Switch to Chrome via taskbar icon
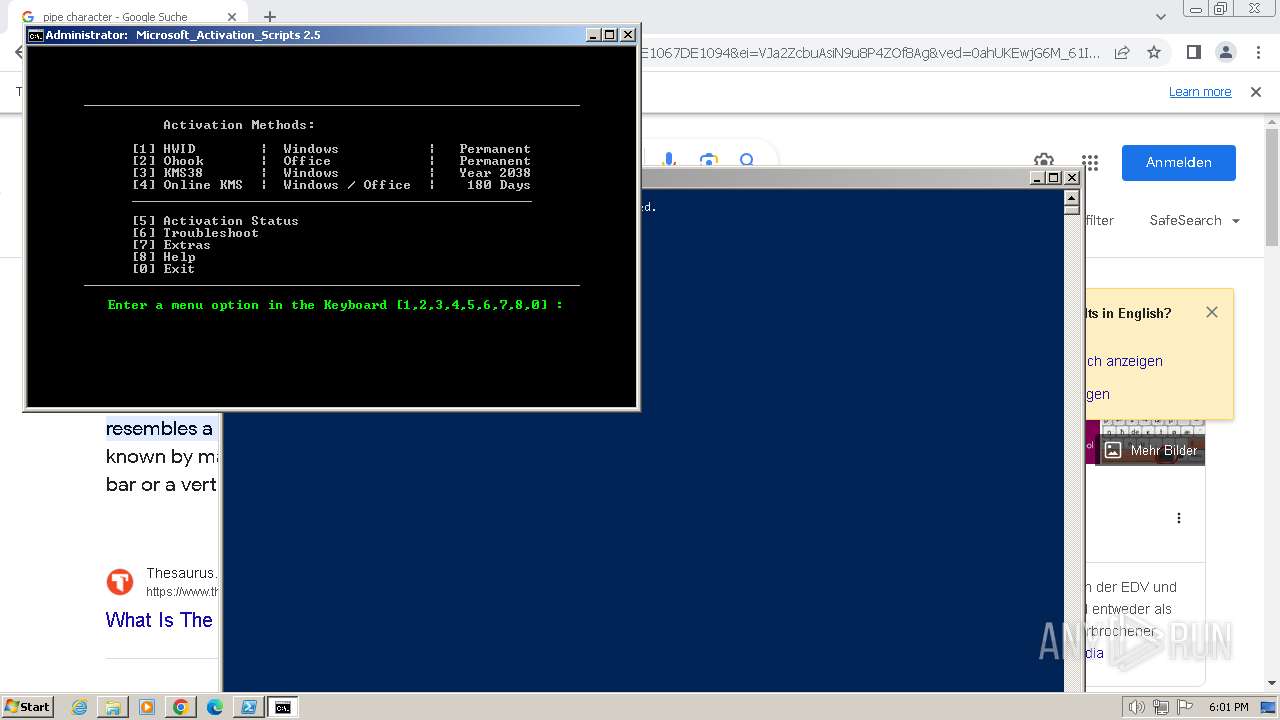 pos(181,707)
